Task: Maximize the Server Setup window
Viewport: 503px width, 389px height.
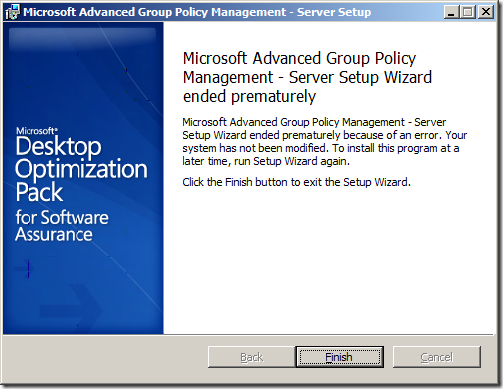Action: point(468,12)
